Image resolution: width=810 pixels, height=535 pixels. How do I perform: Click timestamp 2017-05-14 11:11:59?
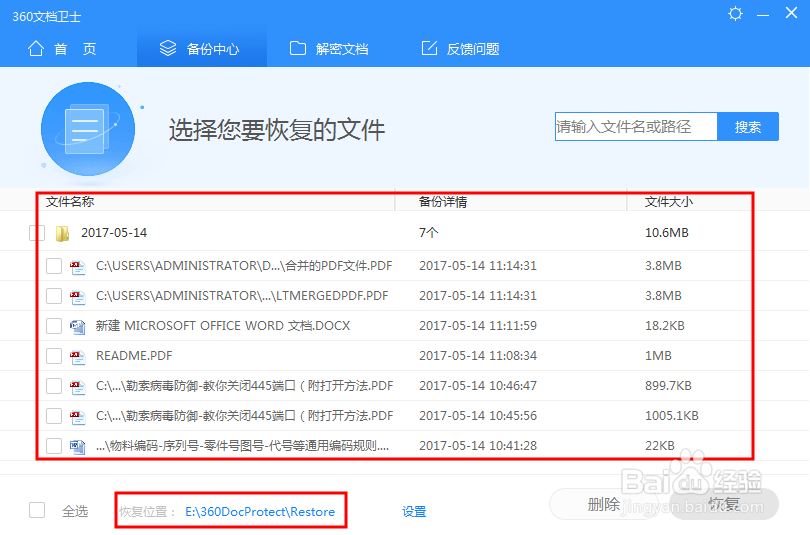[478, 326]
